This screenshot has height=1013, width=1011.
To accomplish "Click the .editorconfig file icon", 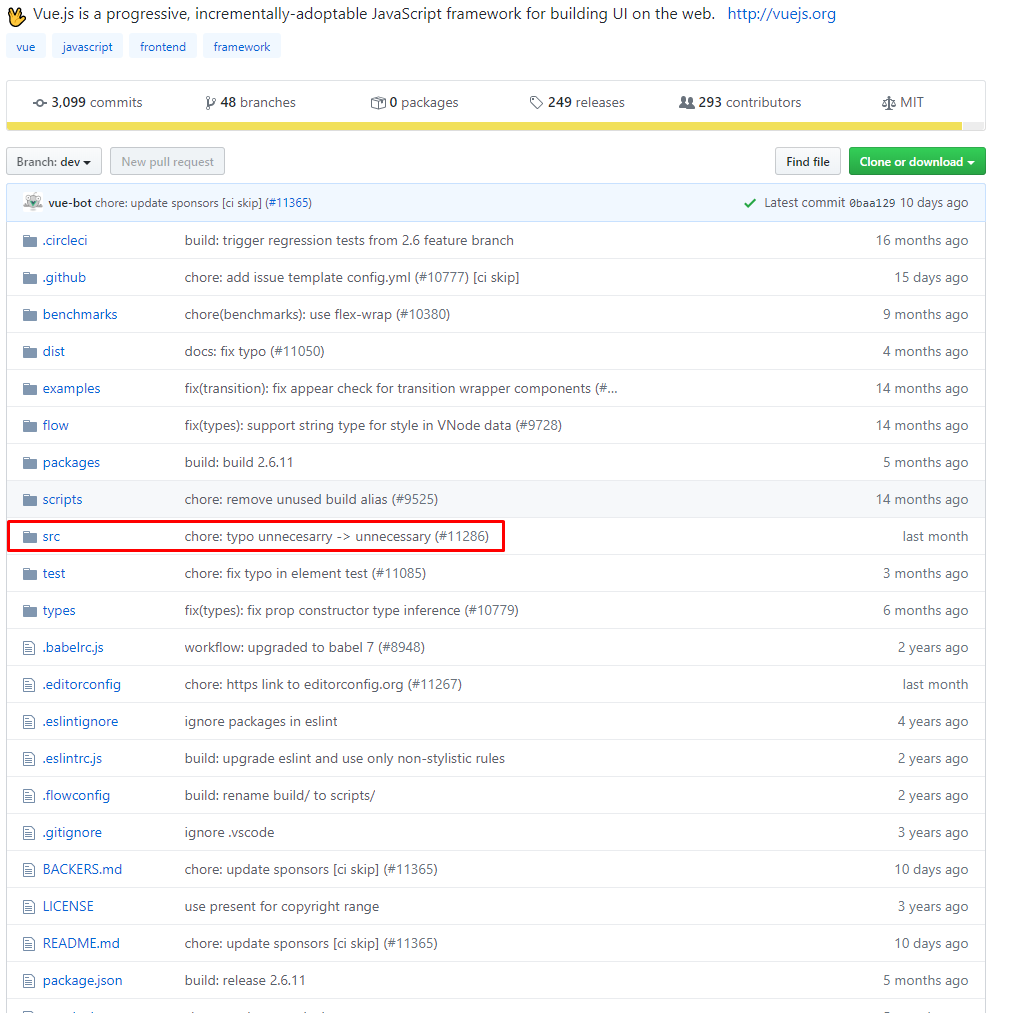I will click(x=28, y=685).
